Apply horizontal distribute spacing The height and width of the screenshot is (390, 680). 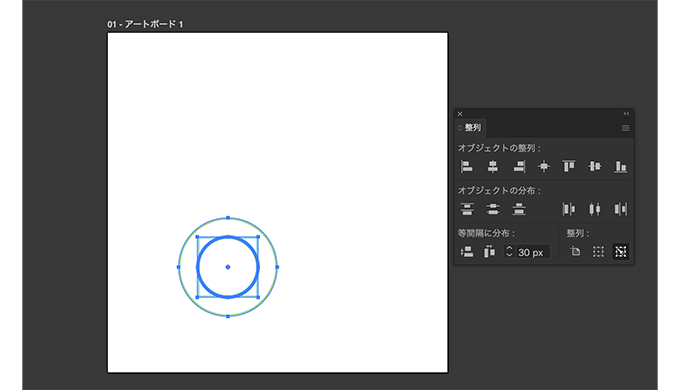489,252
